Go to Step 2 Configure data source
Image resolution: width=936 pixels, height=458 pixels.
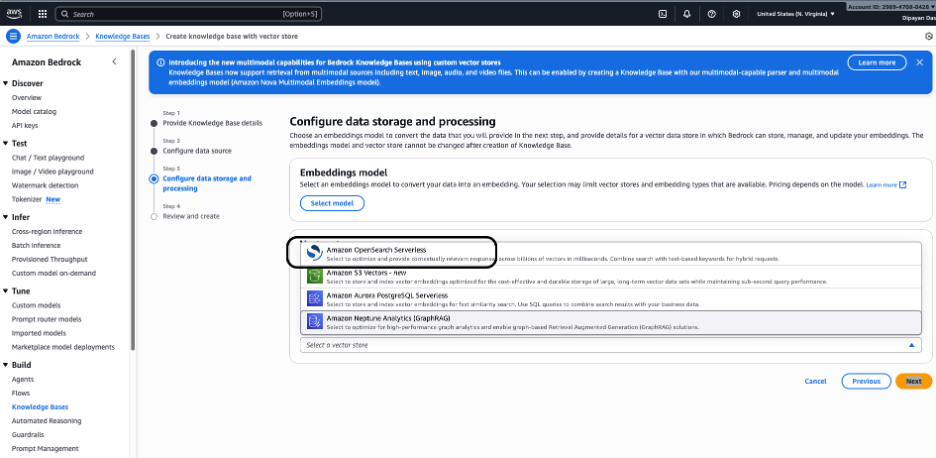[x=197, y=151]
